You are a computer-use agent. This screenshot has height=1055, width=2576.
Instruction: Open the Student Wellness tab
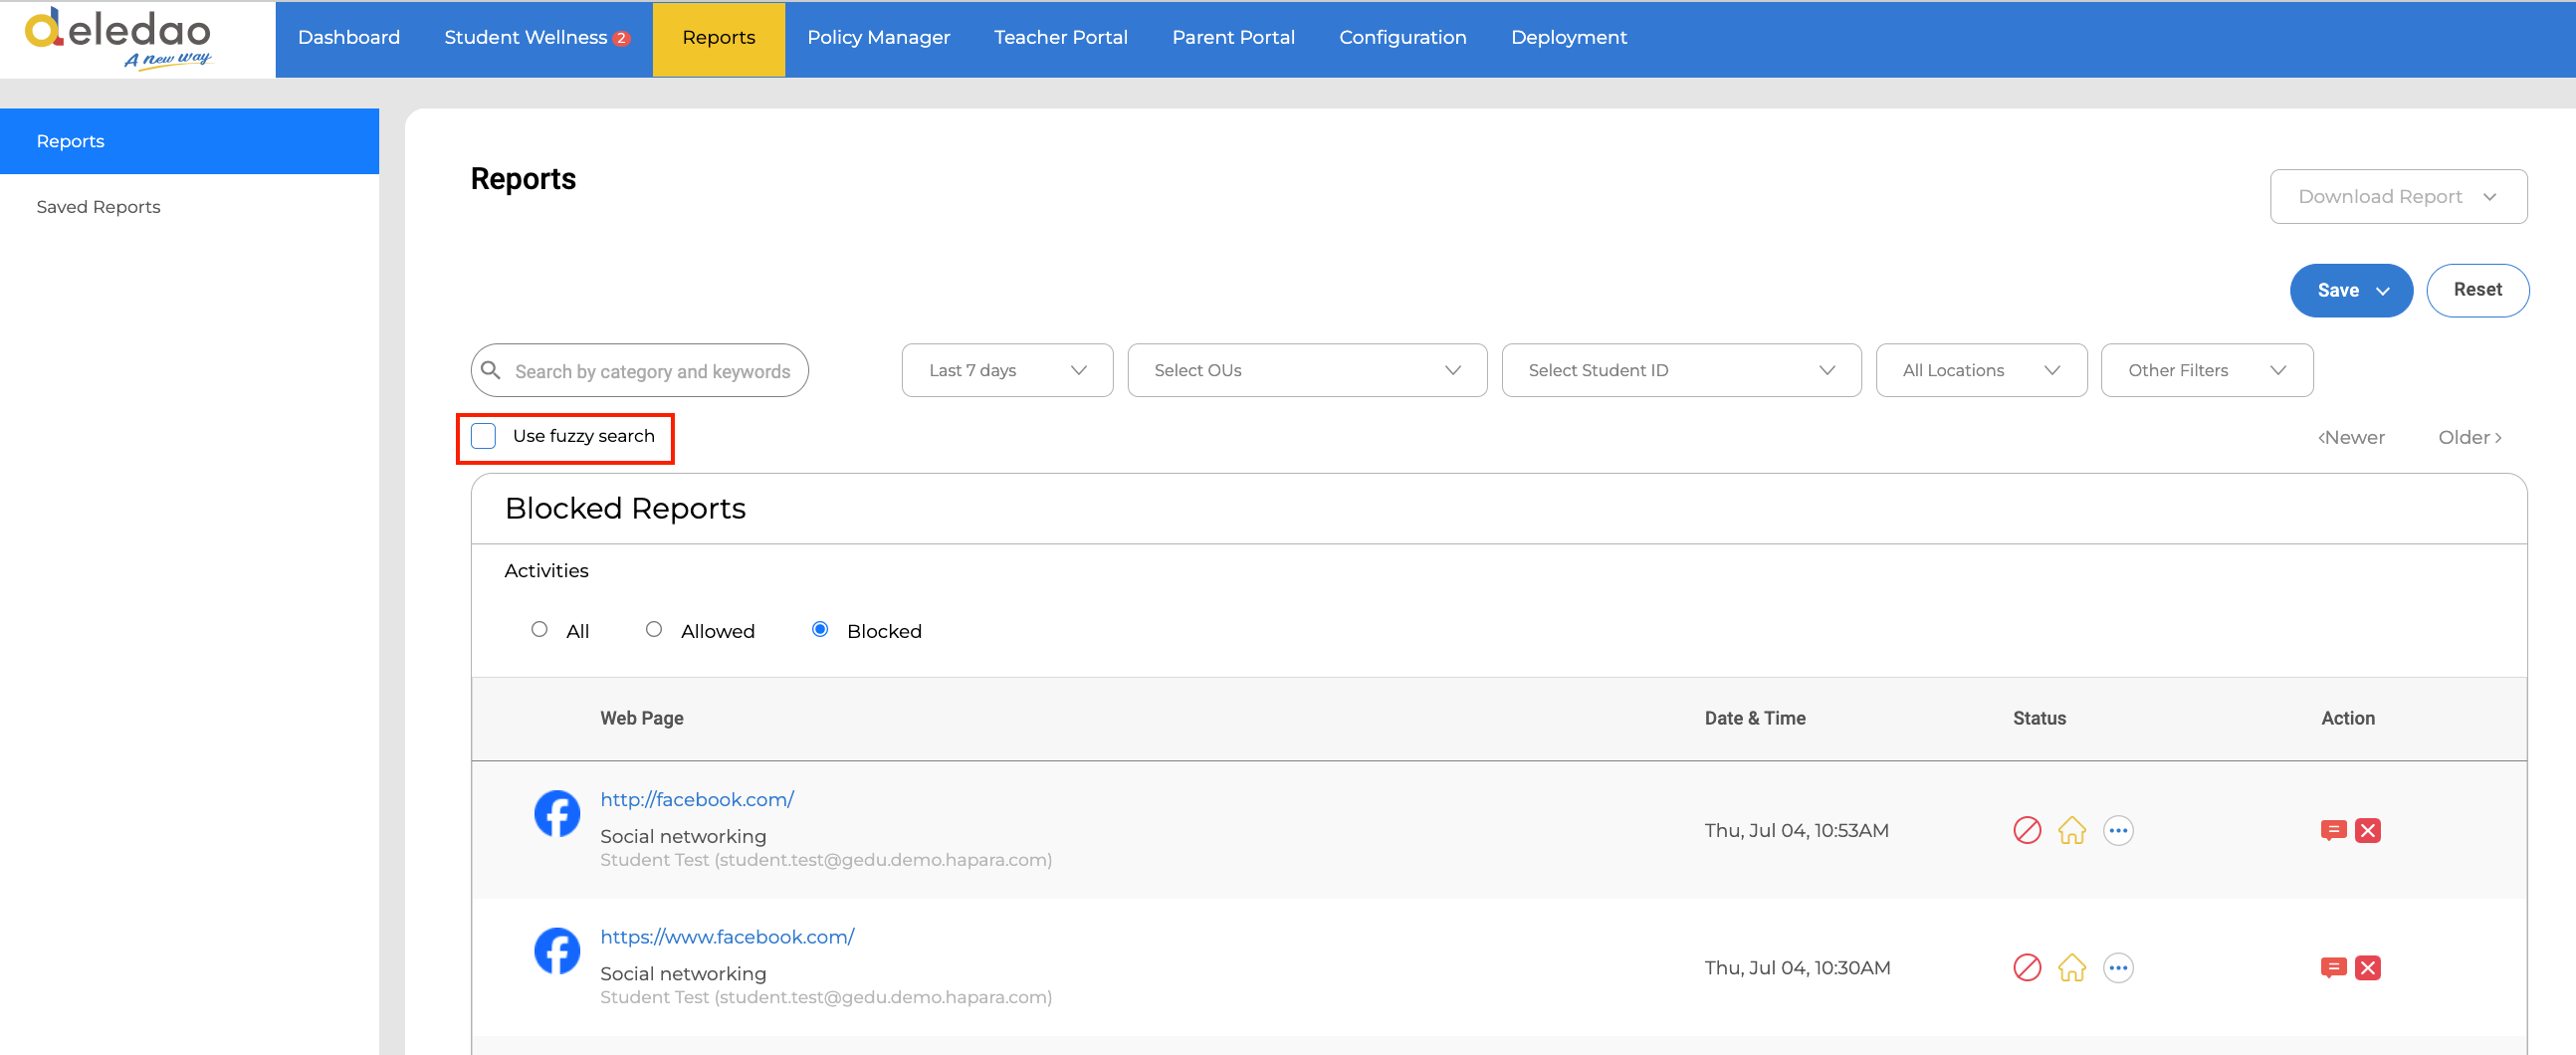pos(536,37)
